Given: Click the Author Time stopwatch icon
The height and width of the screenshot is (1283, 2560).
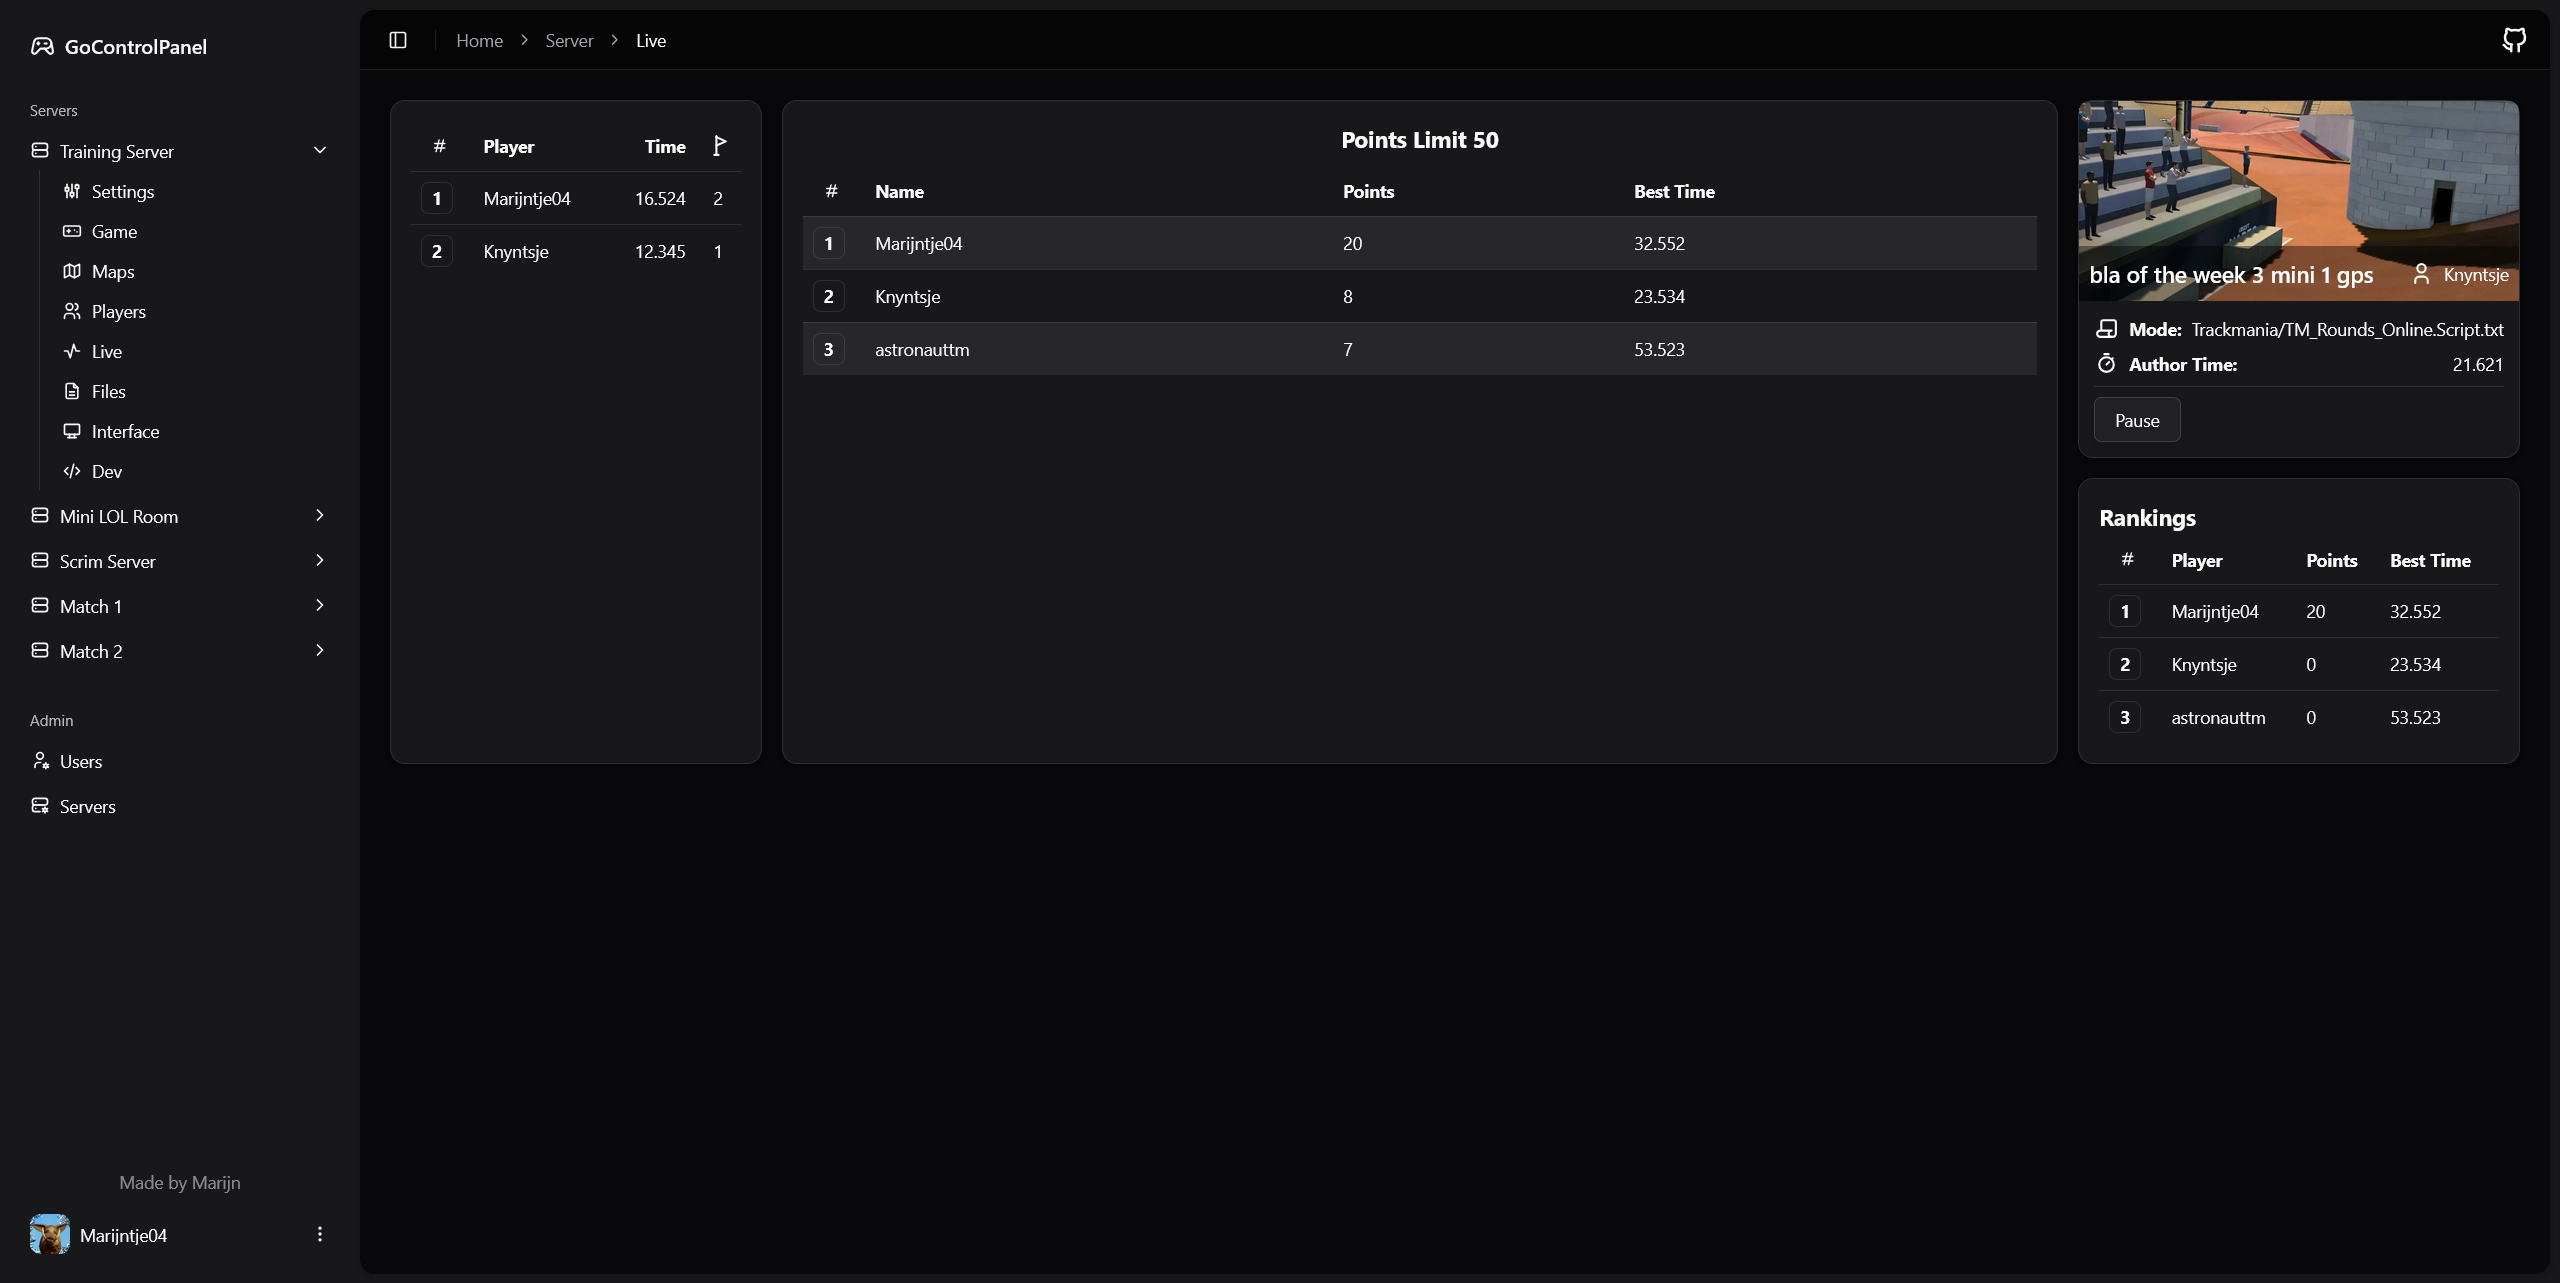Looking at the screenshot, I should (x=2107, y=364).
